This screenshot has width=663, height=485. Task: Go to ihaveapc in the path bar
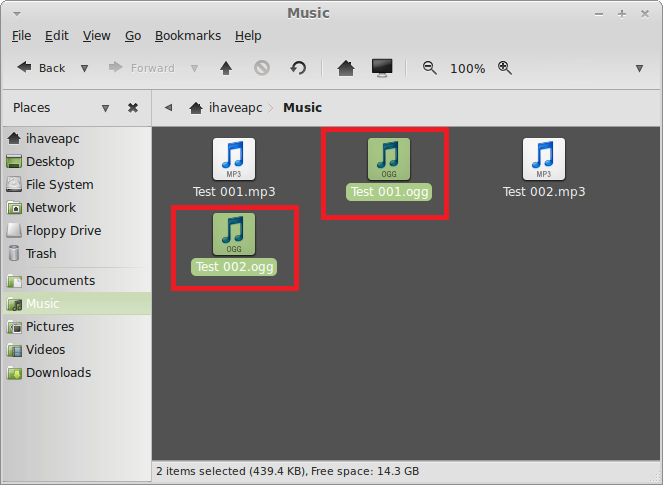tap(226, 108)
